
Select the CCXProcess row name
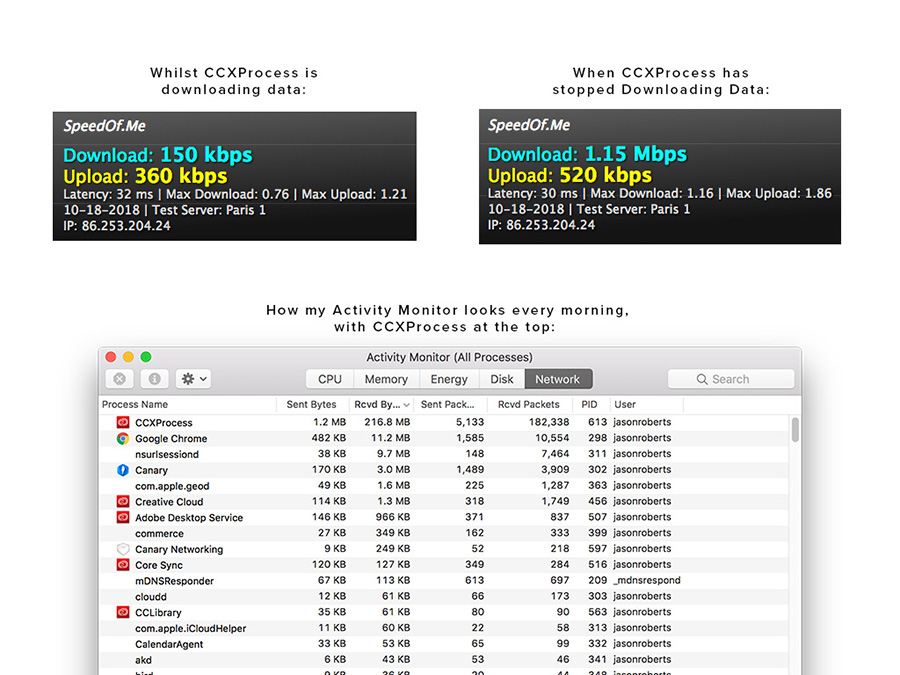click(164, 422)
